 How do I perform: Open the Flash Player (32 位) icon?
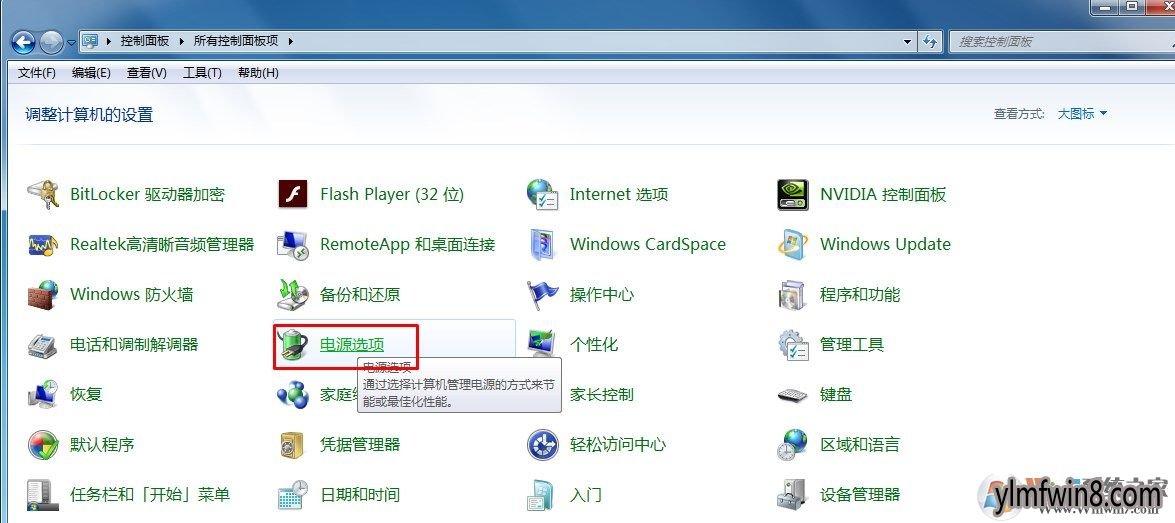[x=293, y=195]
